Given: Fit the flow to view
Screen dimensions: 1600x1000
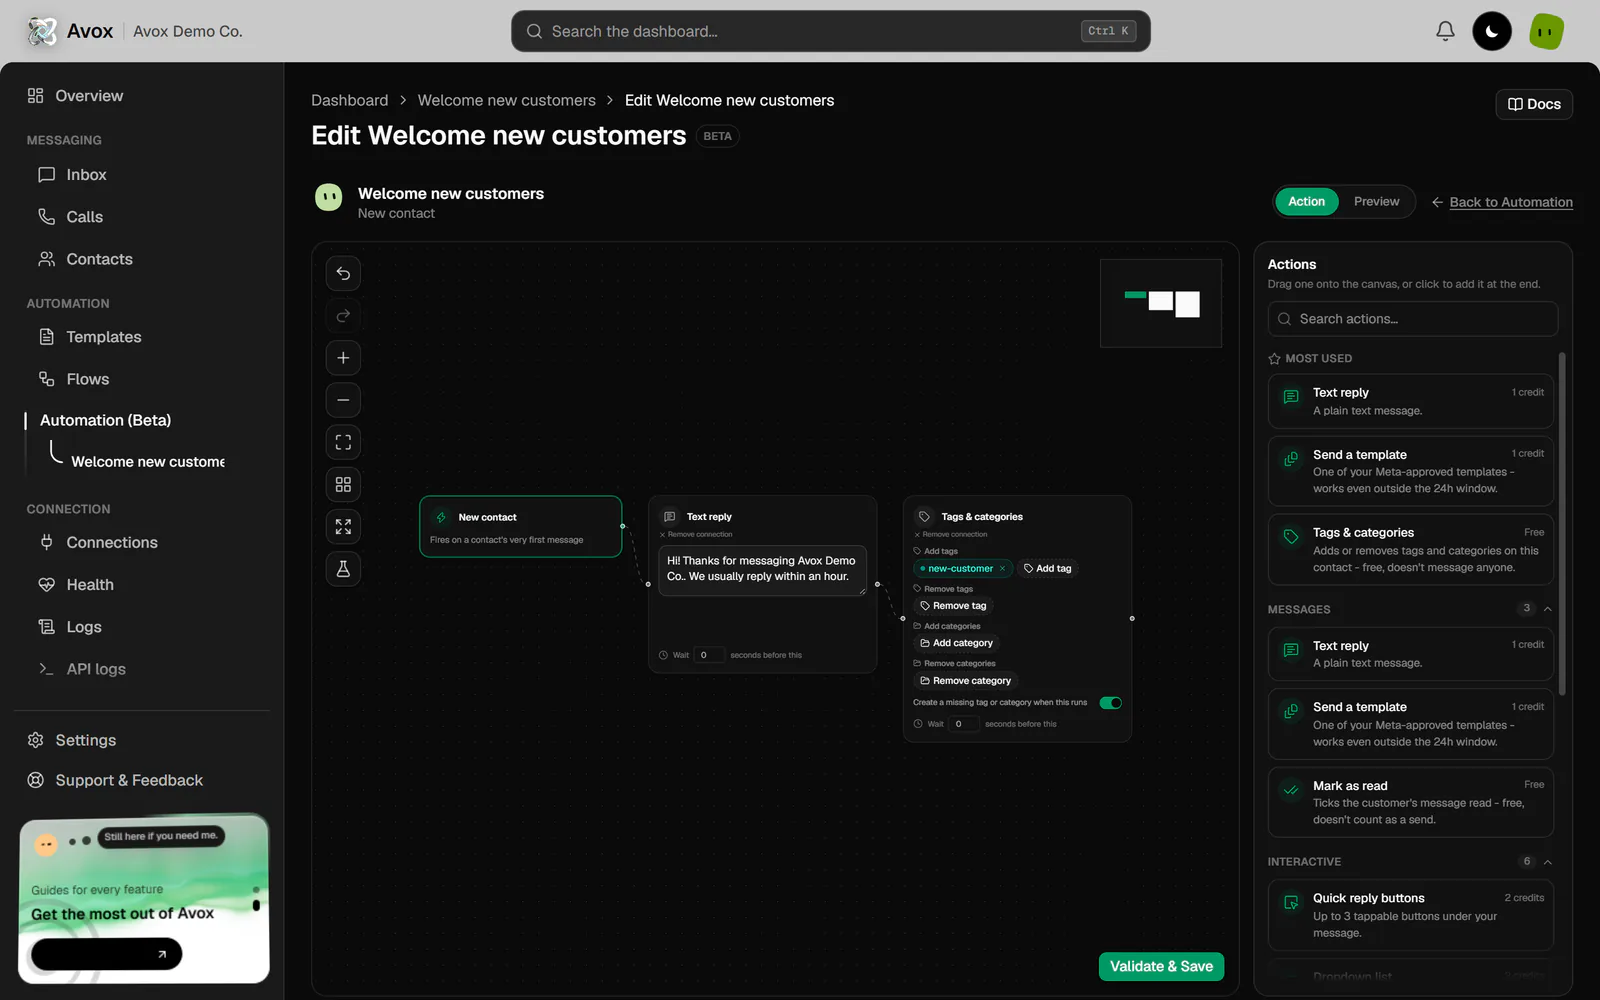Looking at the screenshot, I should point(343,442).
